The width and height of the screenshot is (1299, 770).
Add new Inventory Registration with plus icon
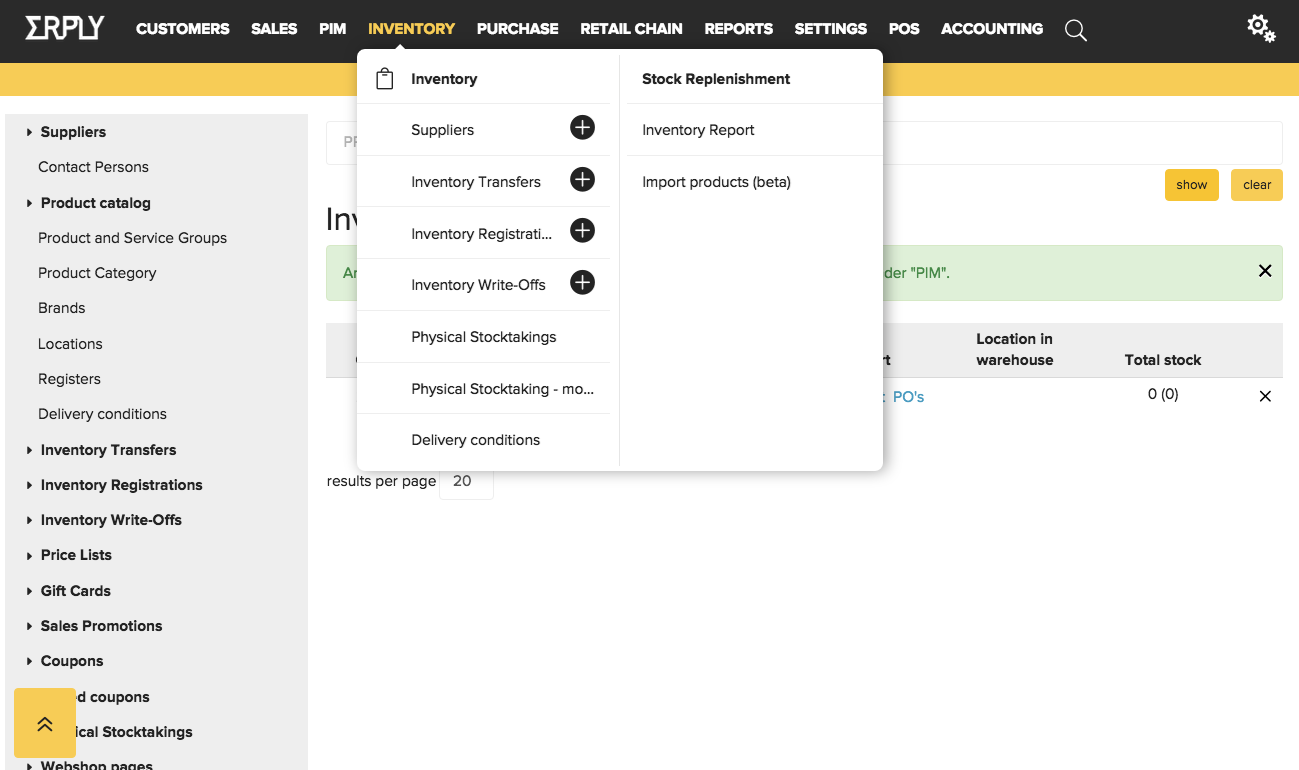[582, 231]
